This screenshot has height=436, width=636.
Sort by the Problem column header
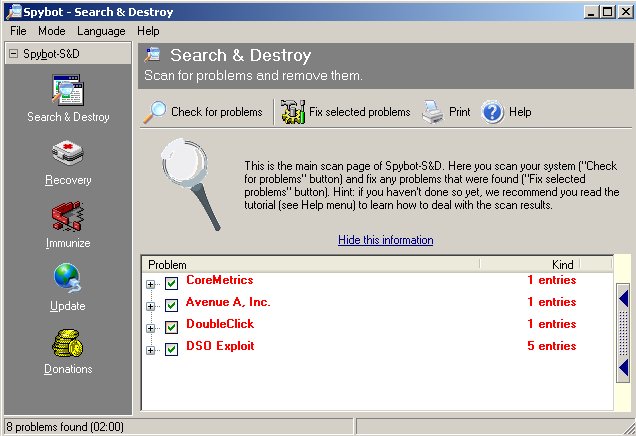coord(311,264)
